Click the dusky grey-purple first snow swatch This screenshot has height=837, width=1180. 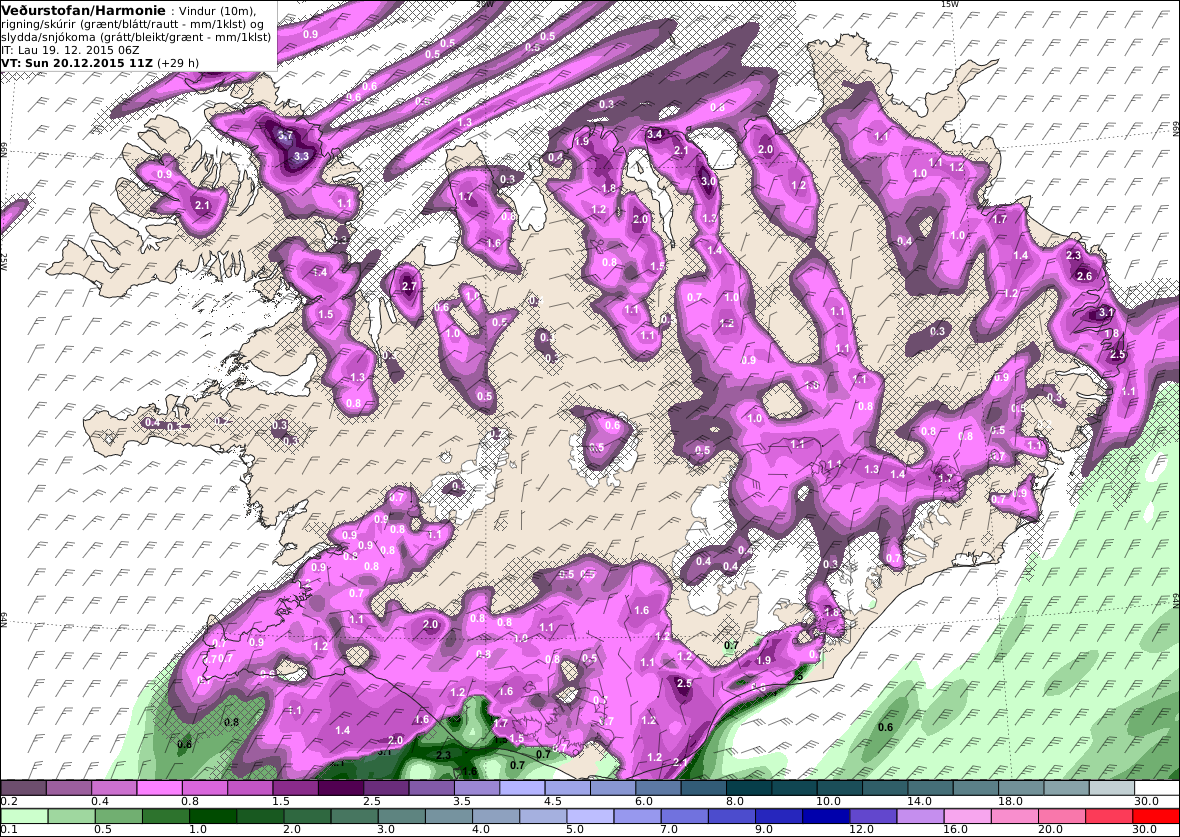(x=23, y=788)
